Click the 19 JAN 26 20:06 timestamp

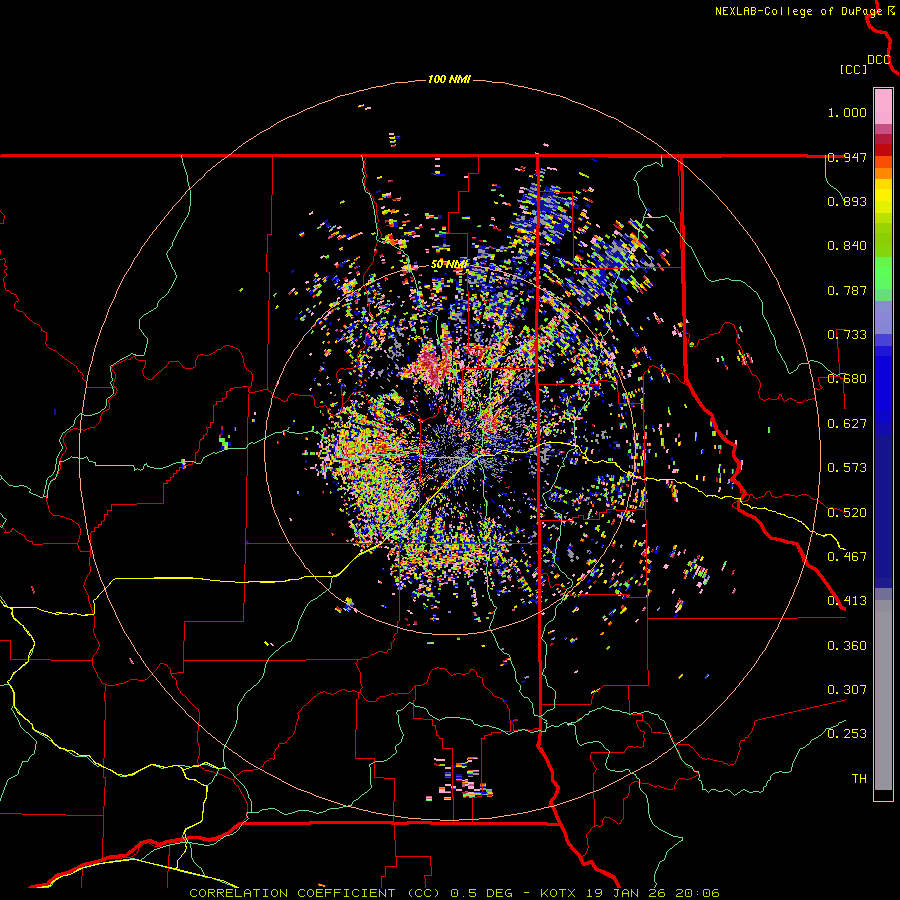tap(655, 893)
